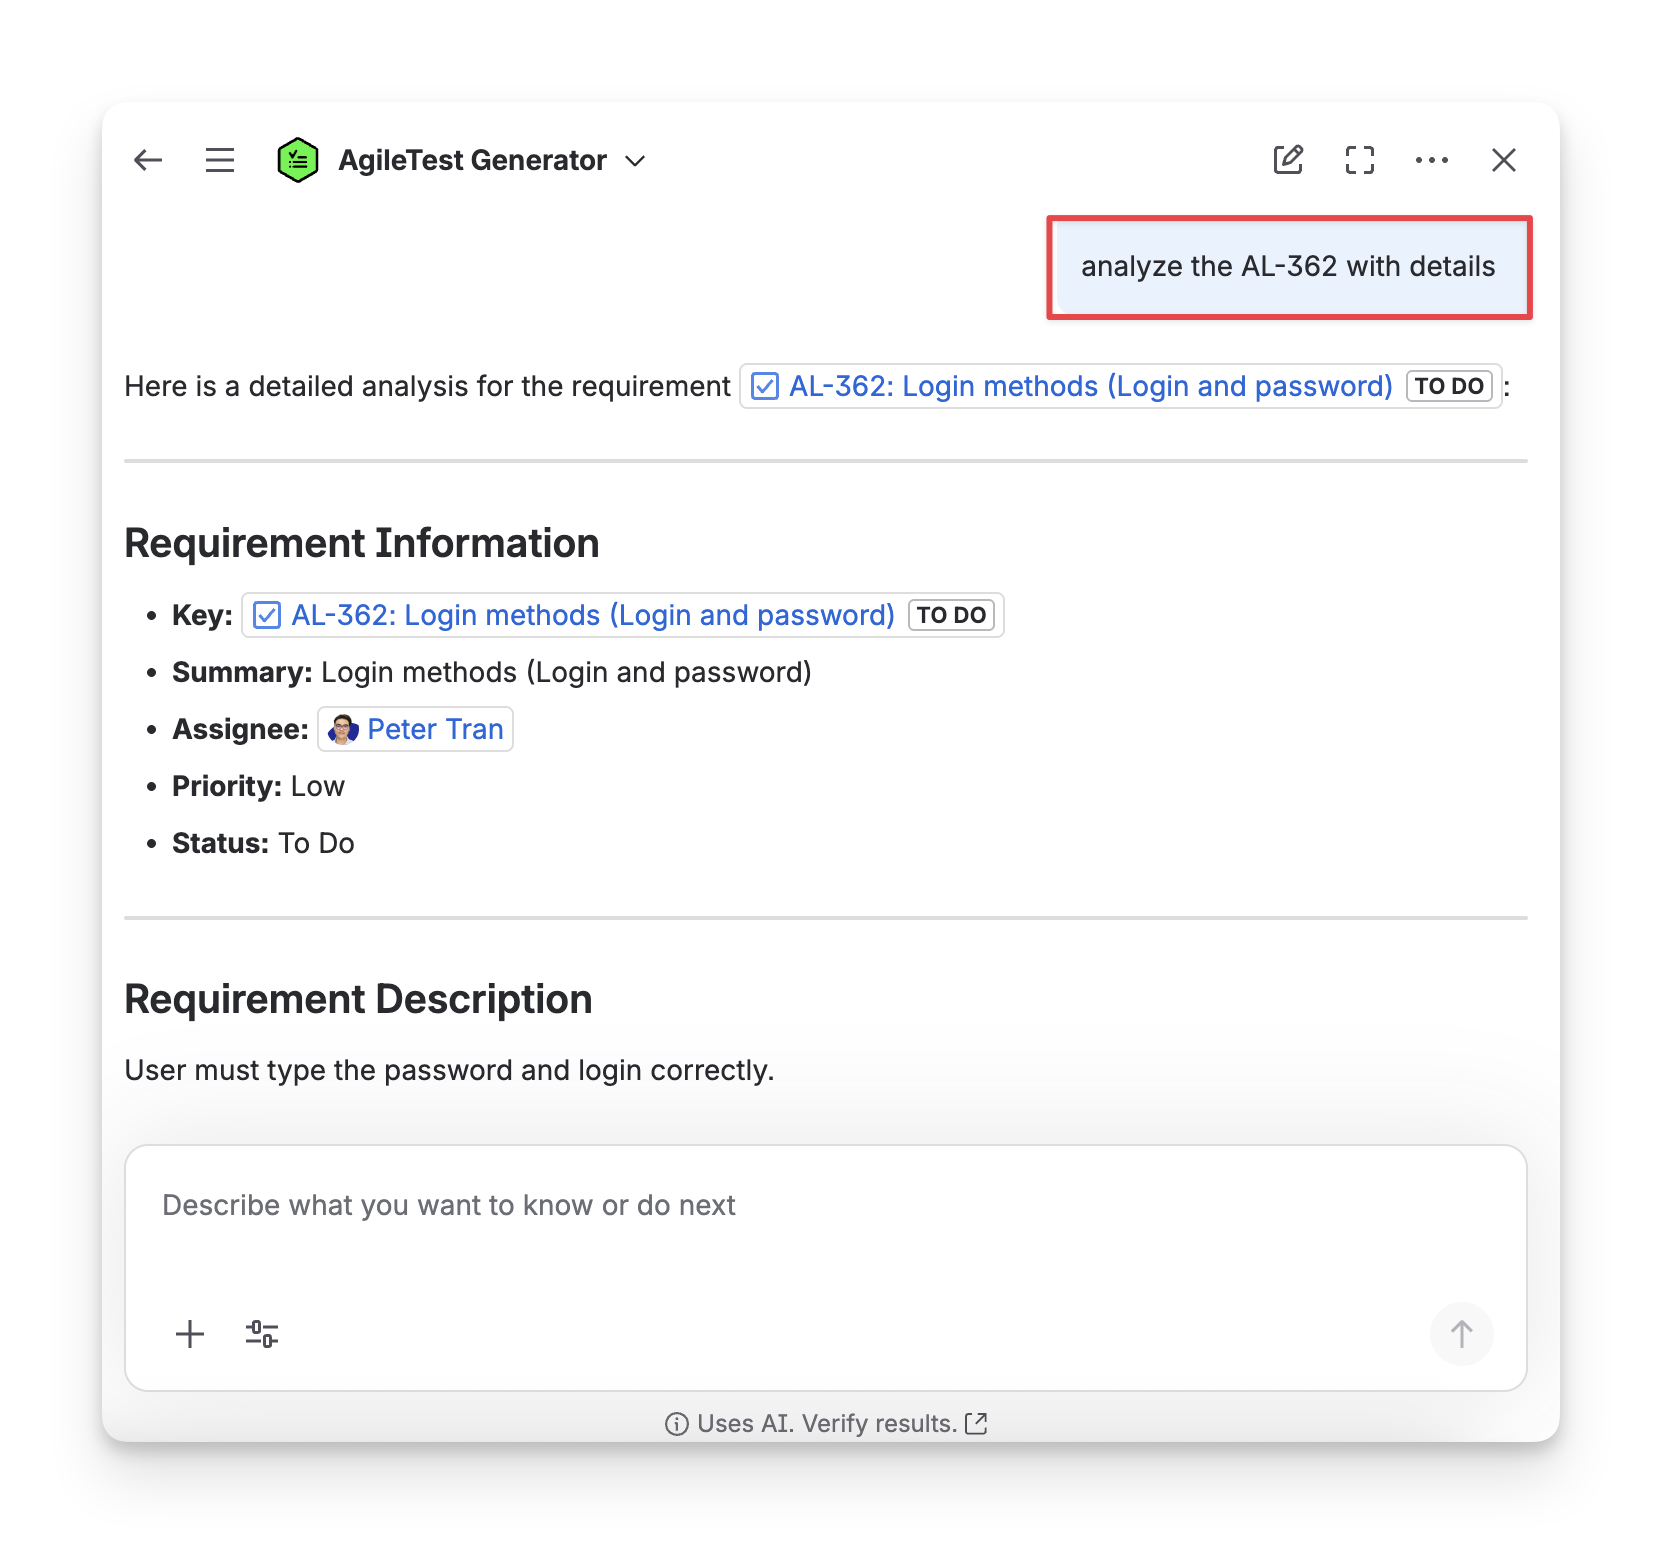Screen dimensions: 1662x1544
Task: Open the sliders settings icon in the prompt box
Action: [262, 1334]
